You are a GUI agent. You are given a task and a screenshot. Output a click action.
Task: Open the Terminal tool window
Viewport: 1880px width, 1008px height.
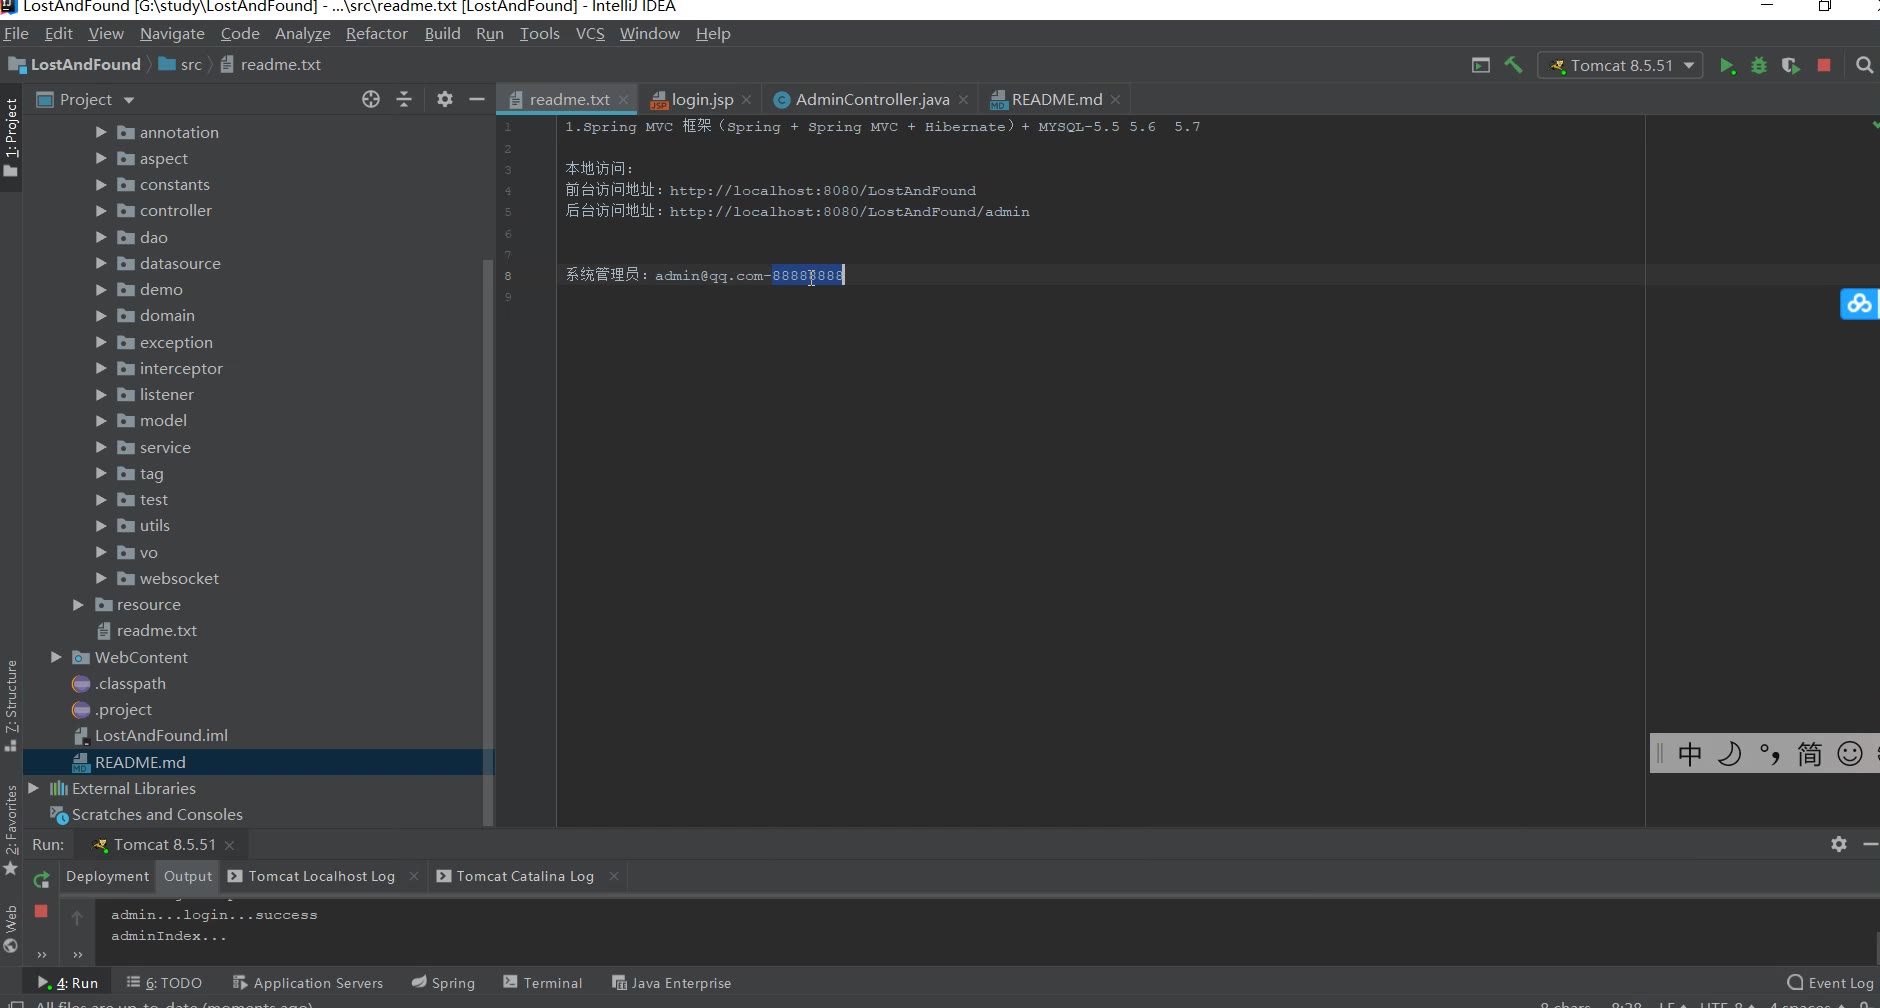pos(543,983)
